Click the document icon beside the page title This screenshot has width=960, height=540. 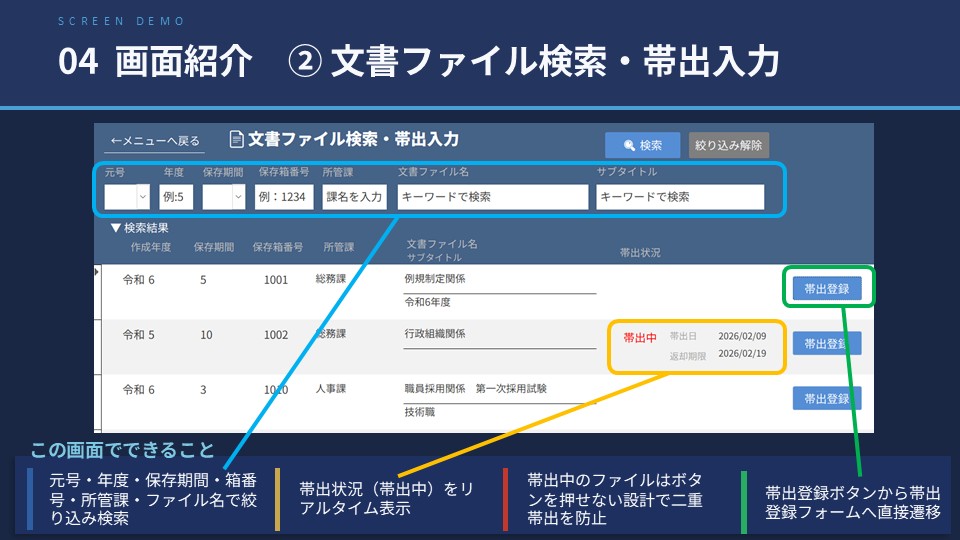[x=237, y=140]
